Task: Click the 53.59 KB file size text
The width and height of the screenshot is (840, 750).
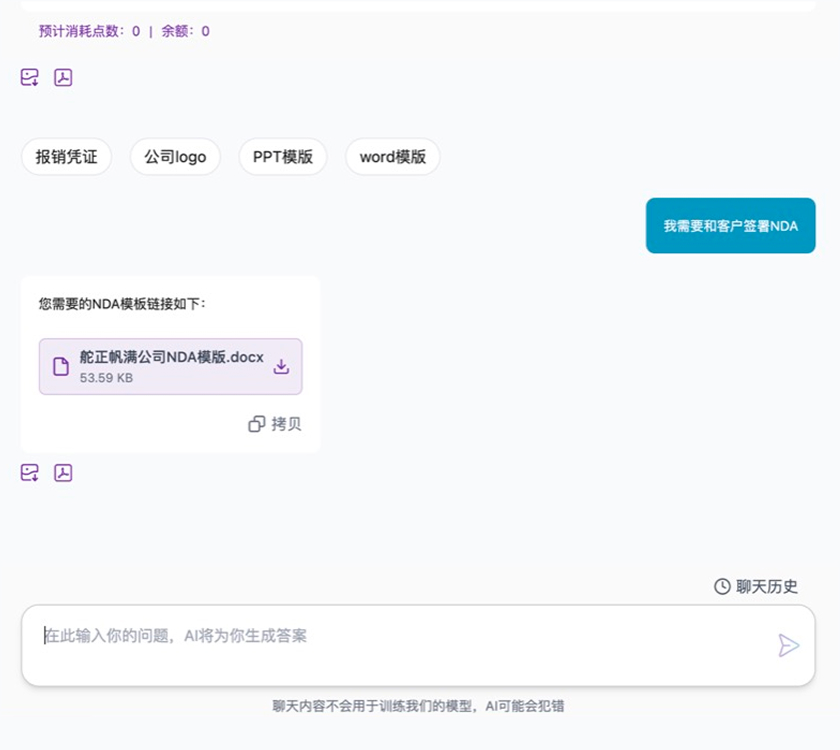Action: [x=106, y=378]
